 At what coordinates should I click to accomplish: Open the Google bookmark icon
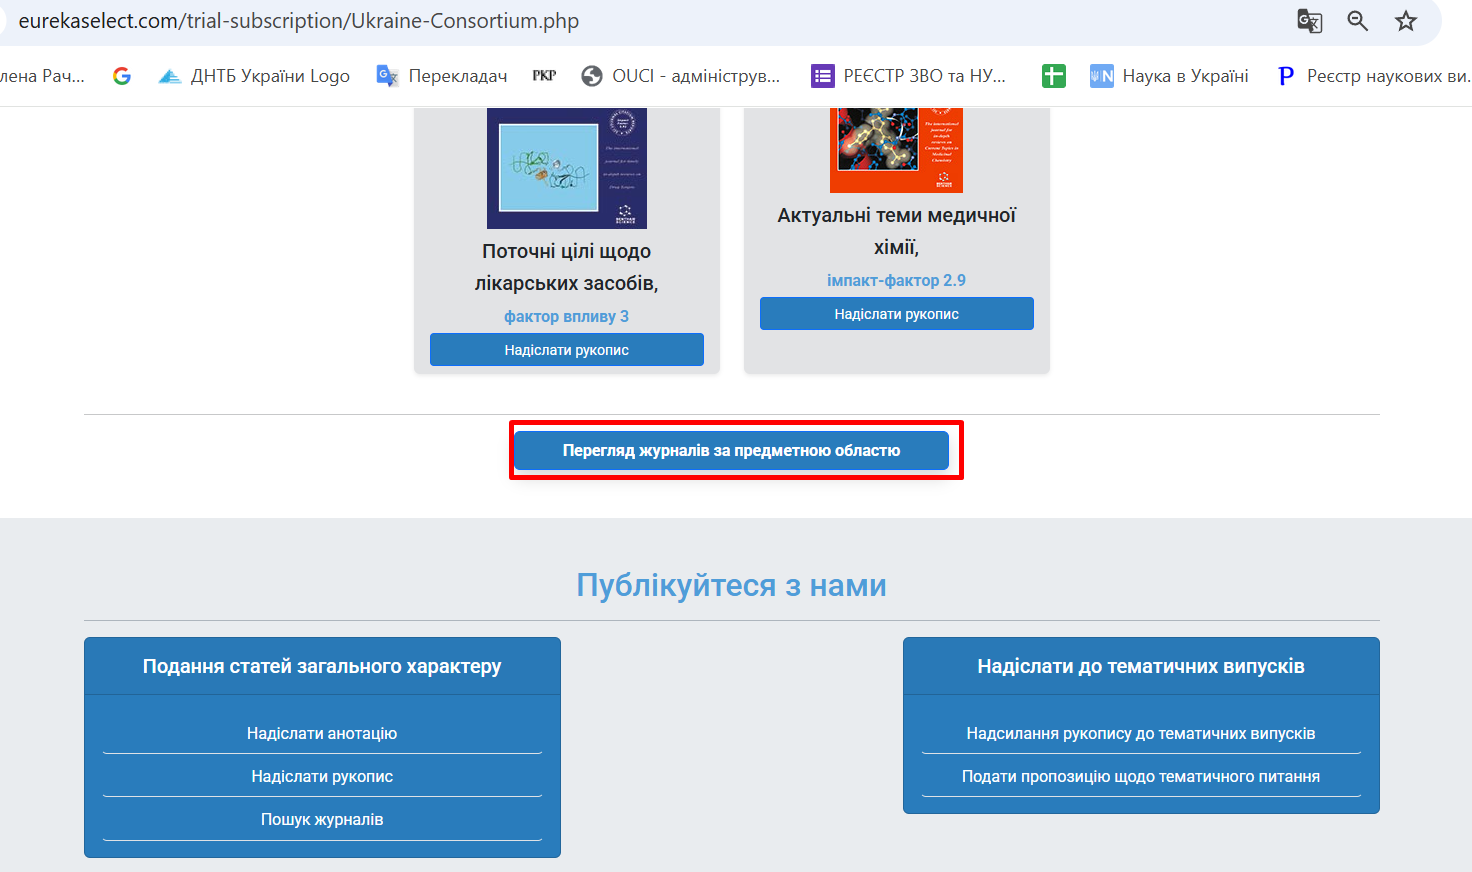coord(122,76)
